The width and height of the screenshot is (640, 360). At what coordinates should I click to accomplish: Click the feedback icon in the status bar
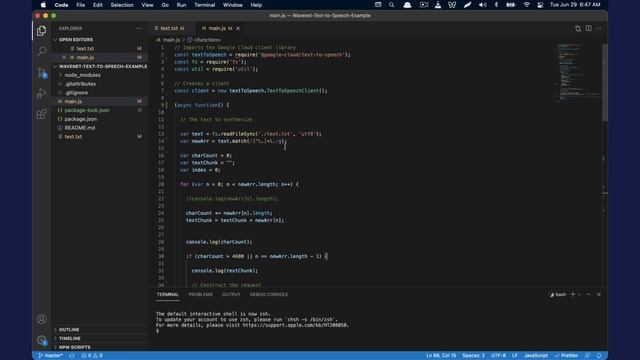pos(587,356)
